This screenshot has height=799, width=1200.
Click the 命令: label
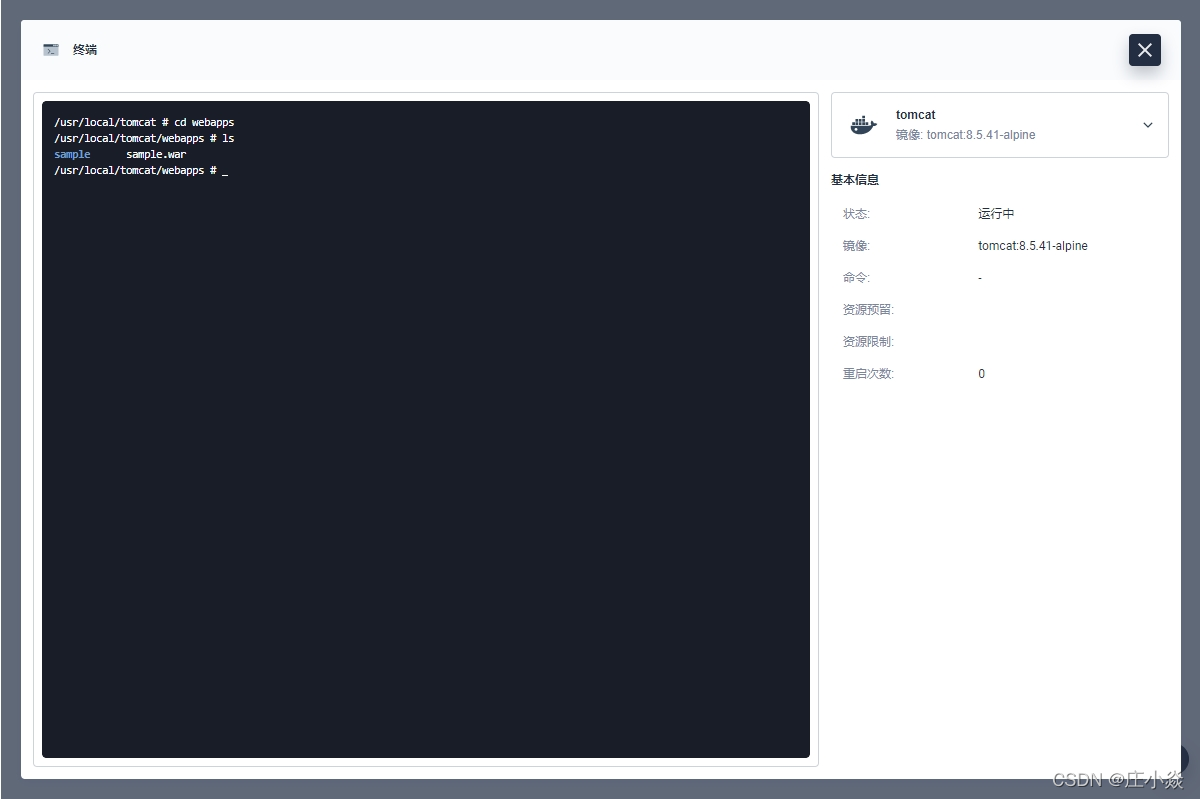856,278
